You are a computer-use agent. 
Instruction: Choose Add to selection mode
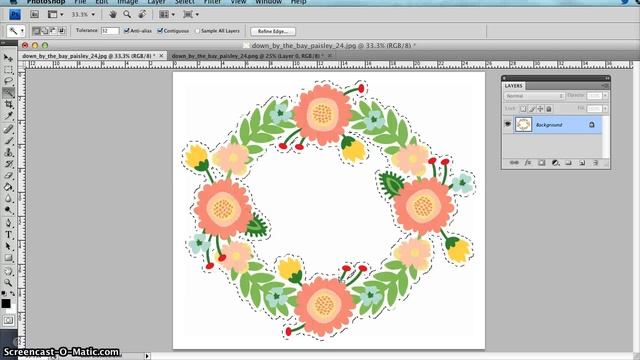coord(45,31)
